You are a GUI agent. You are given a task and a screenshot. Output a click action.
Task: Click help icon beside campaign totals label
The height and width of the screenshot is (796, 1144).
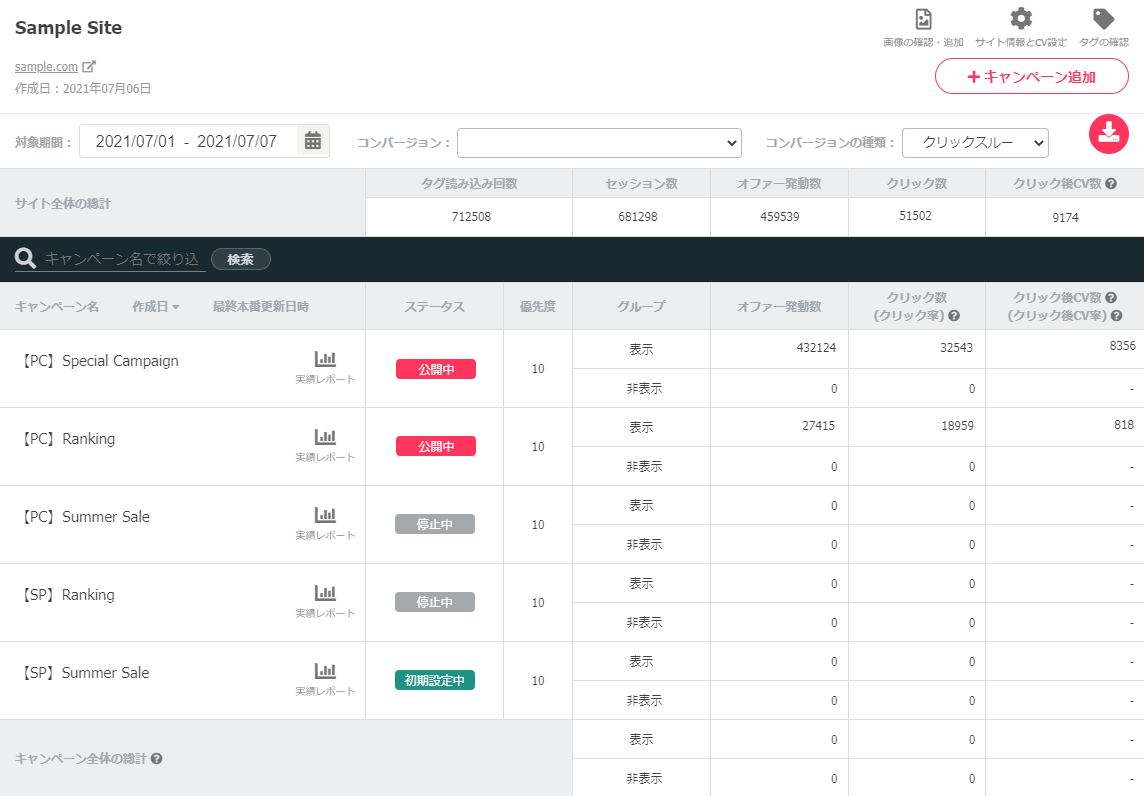(x=157, y=759)
